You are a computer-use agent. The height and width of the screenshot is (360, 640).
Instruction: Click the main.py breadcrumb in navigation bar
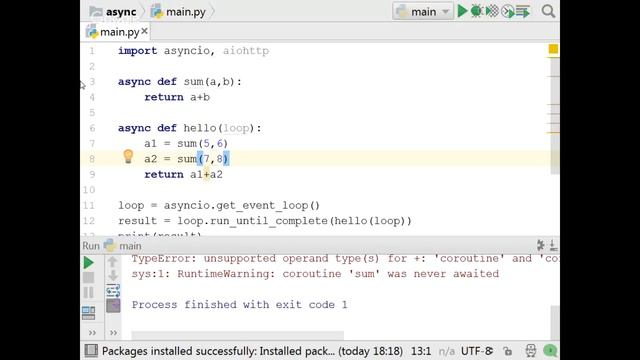pyautogui.click(x=178, y=12)
